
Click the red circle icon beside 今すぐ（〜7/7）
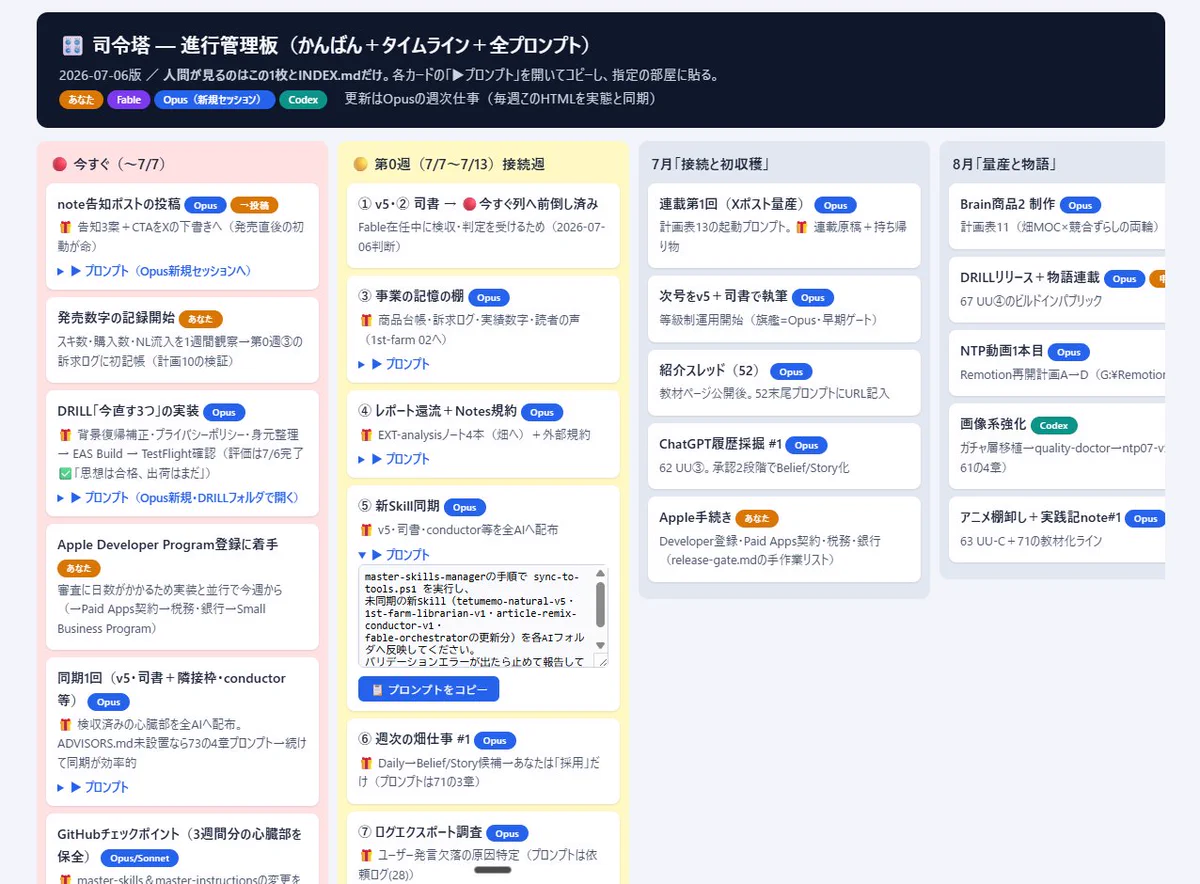59,164
